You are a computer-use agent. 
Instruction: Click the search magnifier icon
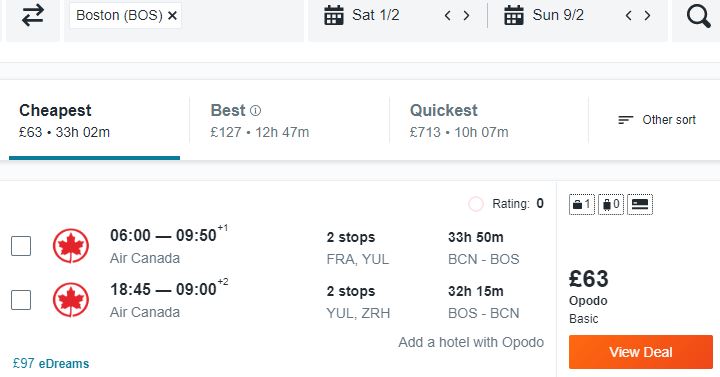pos(698,16)
